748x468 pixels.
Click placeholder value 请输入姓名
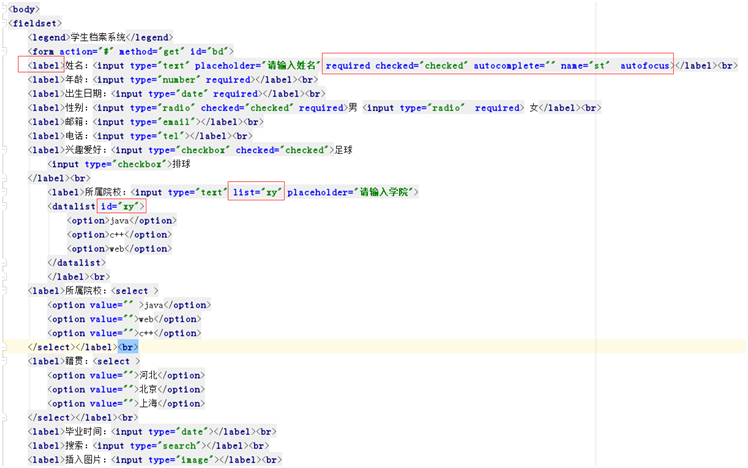[x=291, y=65]
